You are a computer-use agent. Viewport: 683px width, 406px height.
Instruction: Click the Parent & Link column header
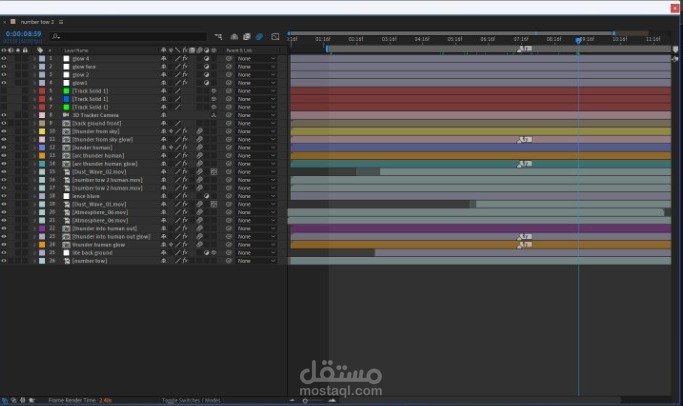[239, 51]
